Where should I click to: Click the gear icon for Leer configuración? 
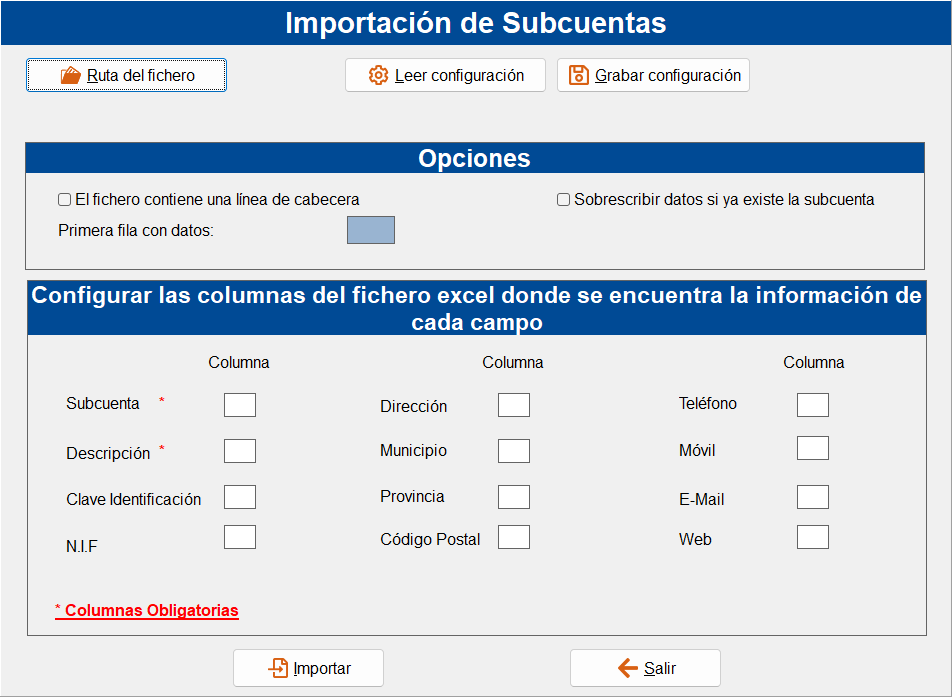[x=378, y=75]
